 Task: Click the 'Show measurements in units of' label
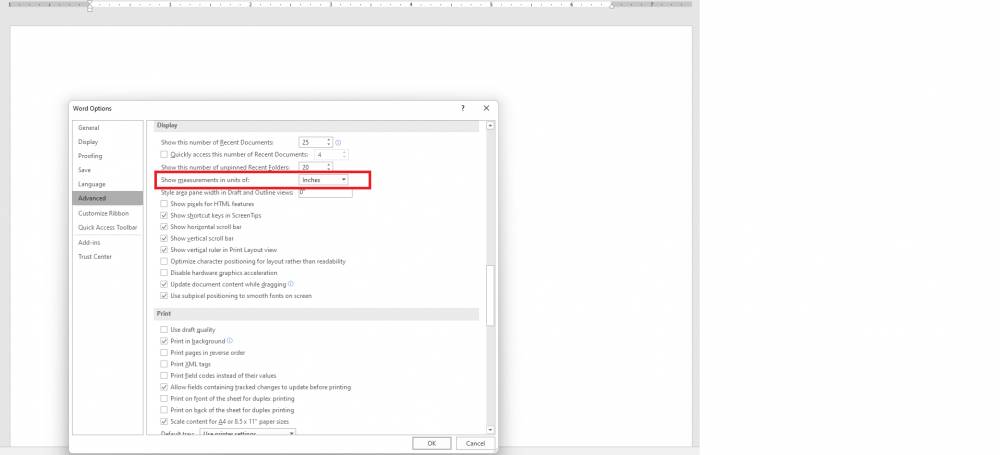205,180
